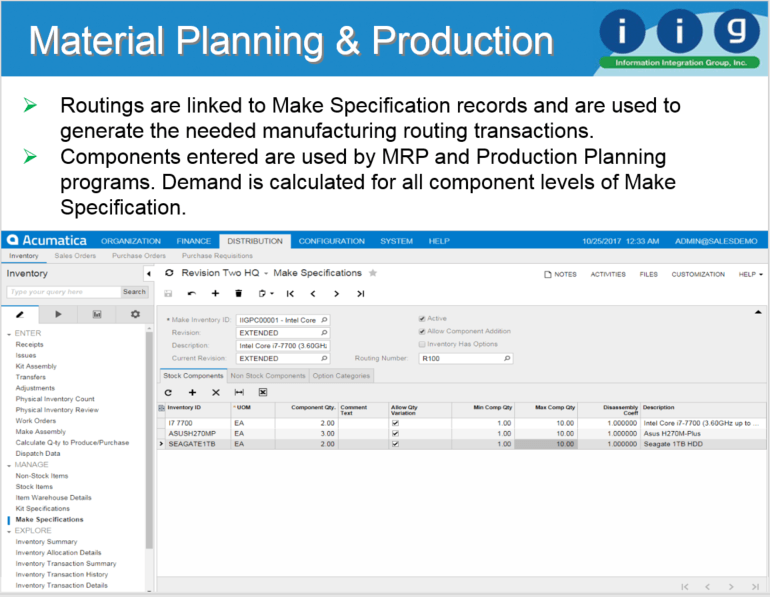
Task: Open lookup magnifier for Make Inventory ID
Action: 324,320
